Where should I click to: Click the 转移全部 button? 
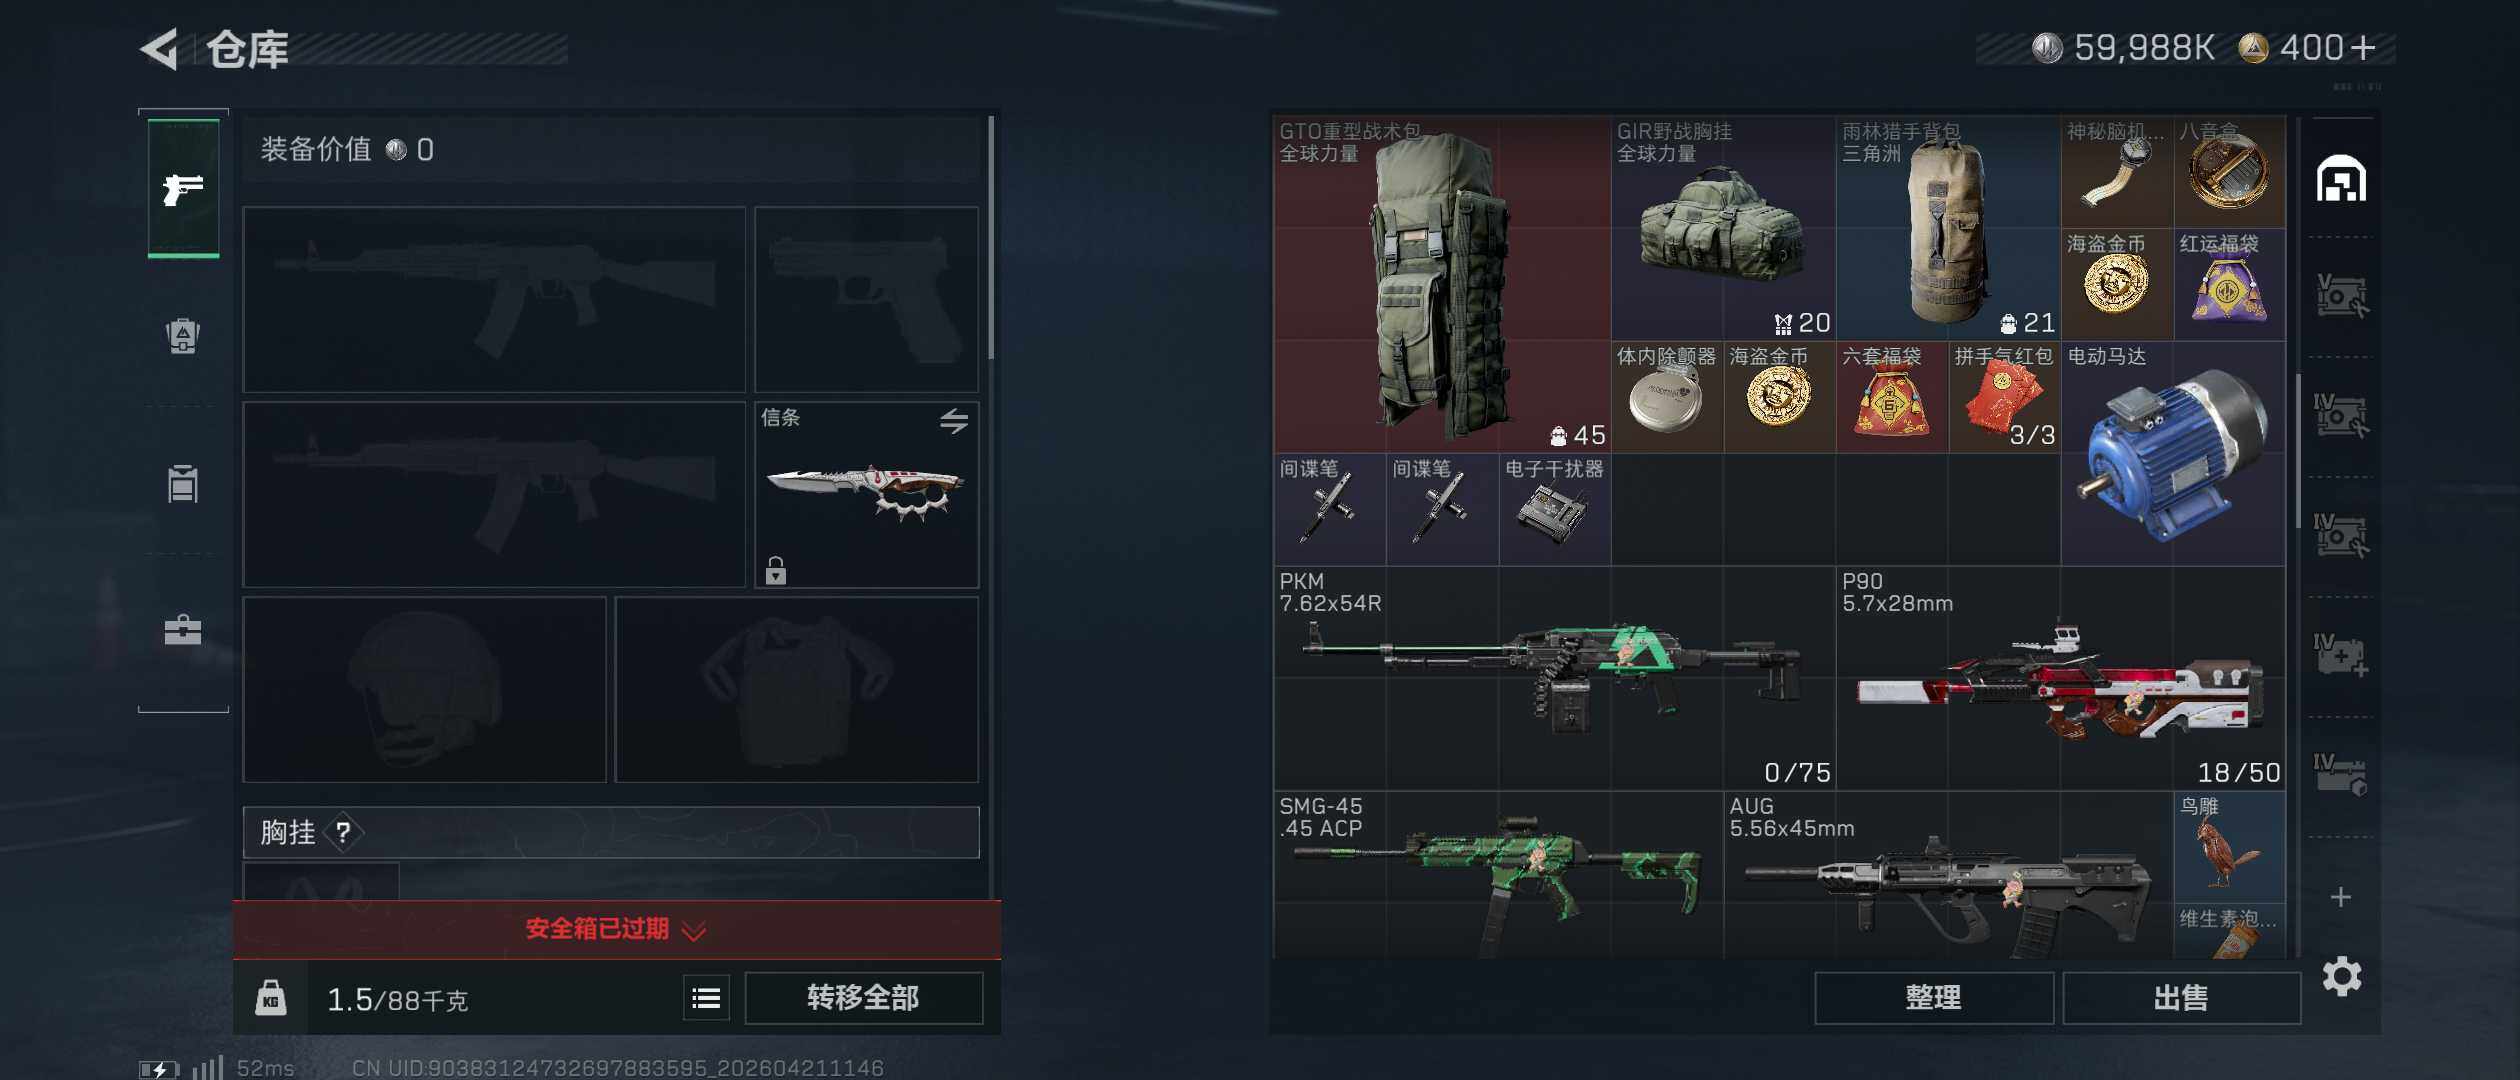pyautogui.click(x=864, y=997)
